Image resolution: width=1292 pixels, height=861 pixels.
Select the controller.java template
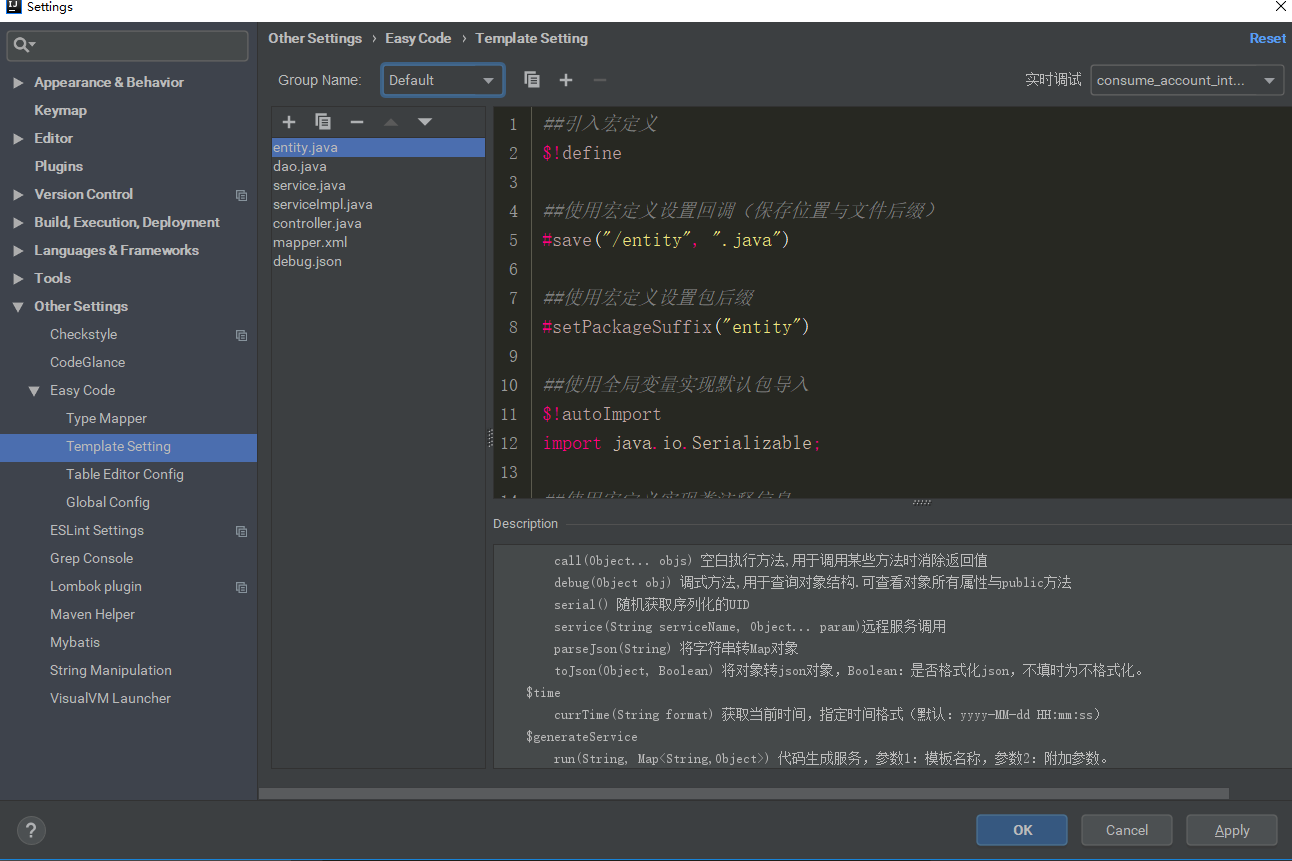pos(378,223)
